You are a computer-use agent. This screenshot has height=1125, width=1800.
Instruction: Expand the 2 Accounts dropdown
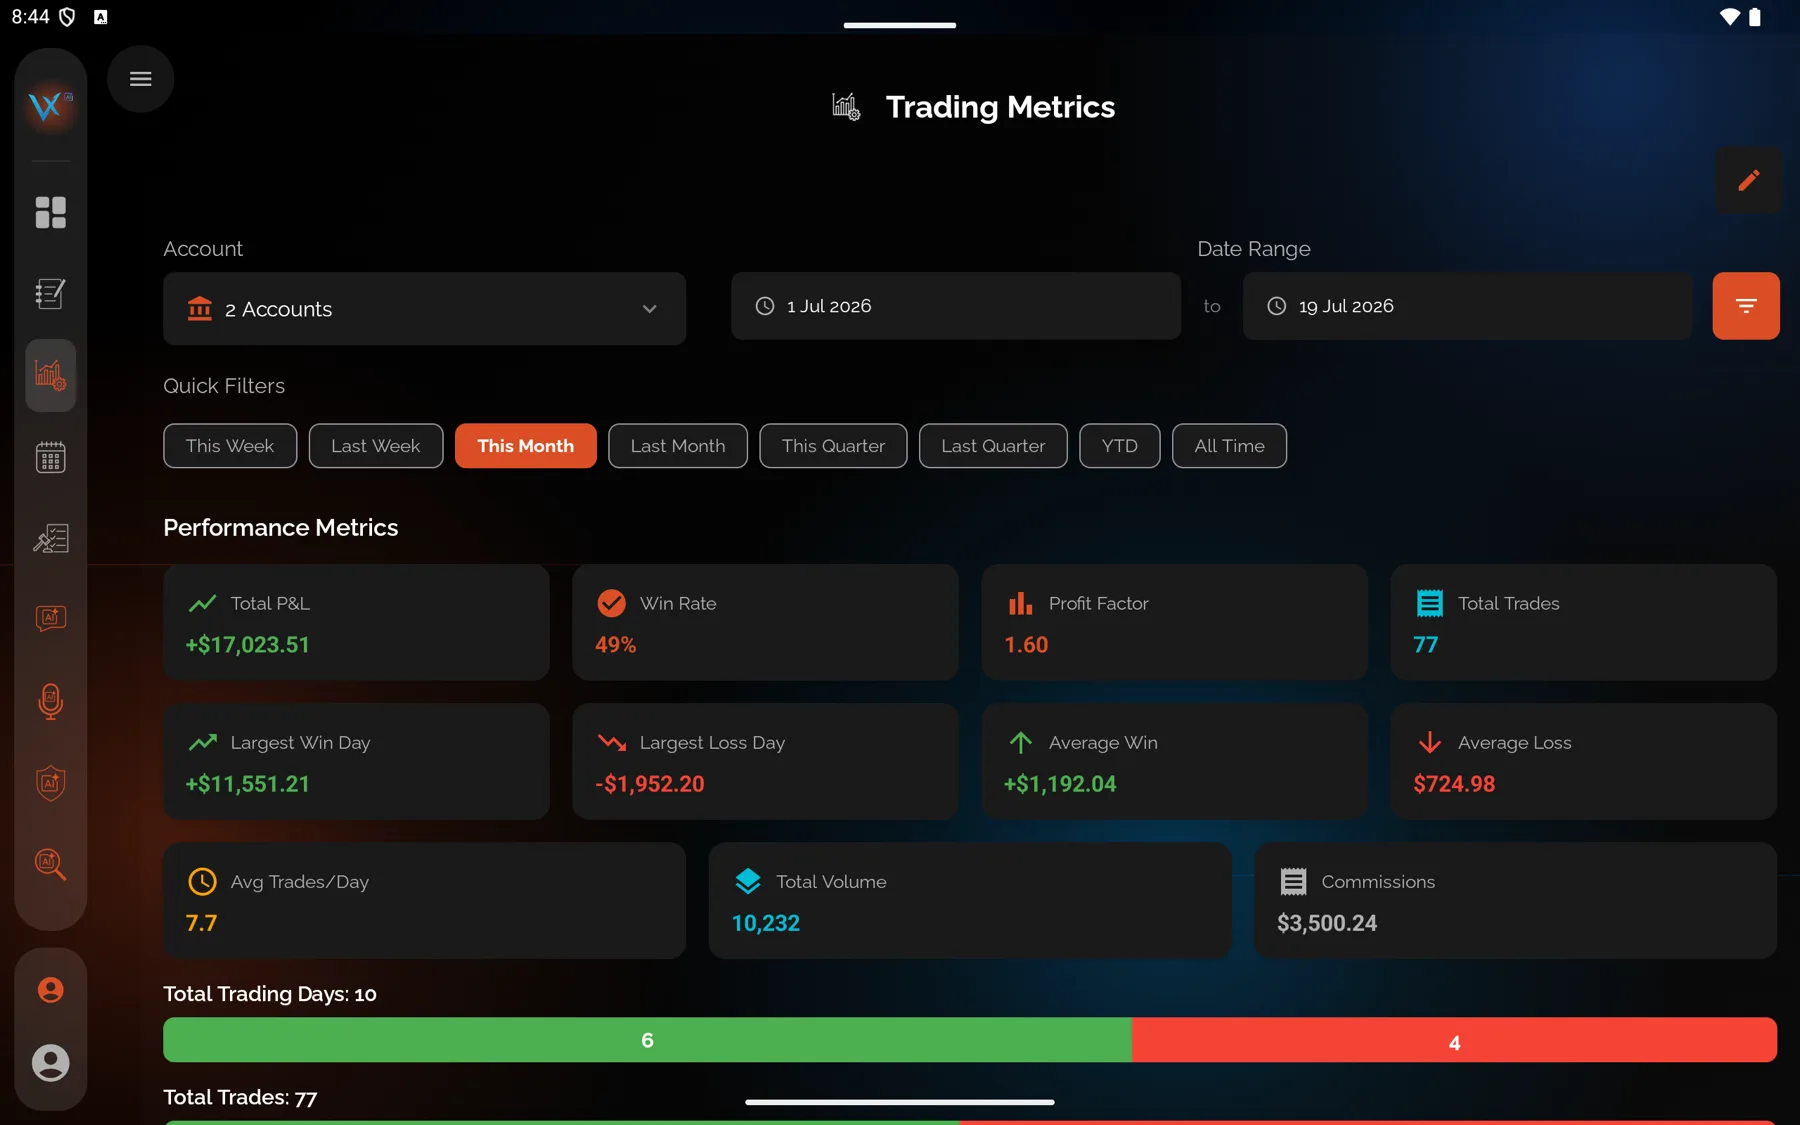click(x=424, y=309)
